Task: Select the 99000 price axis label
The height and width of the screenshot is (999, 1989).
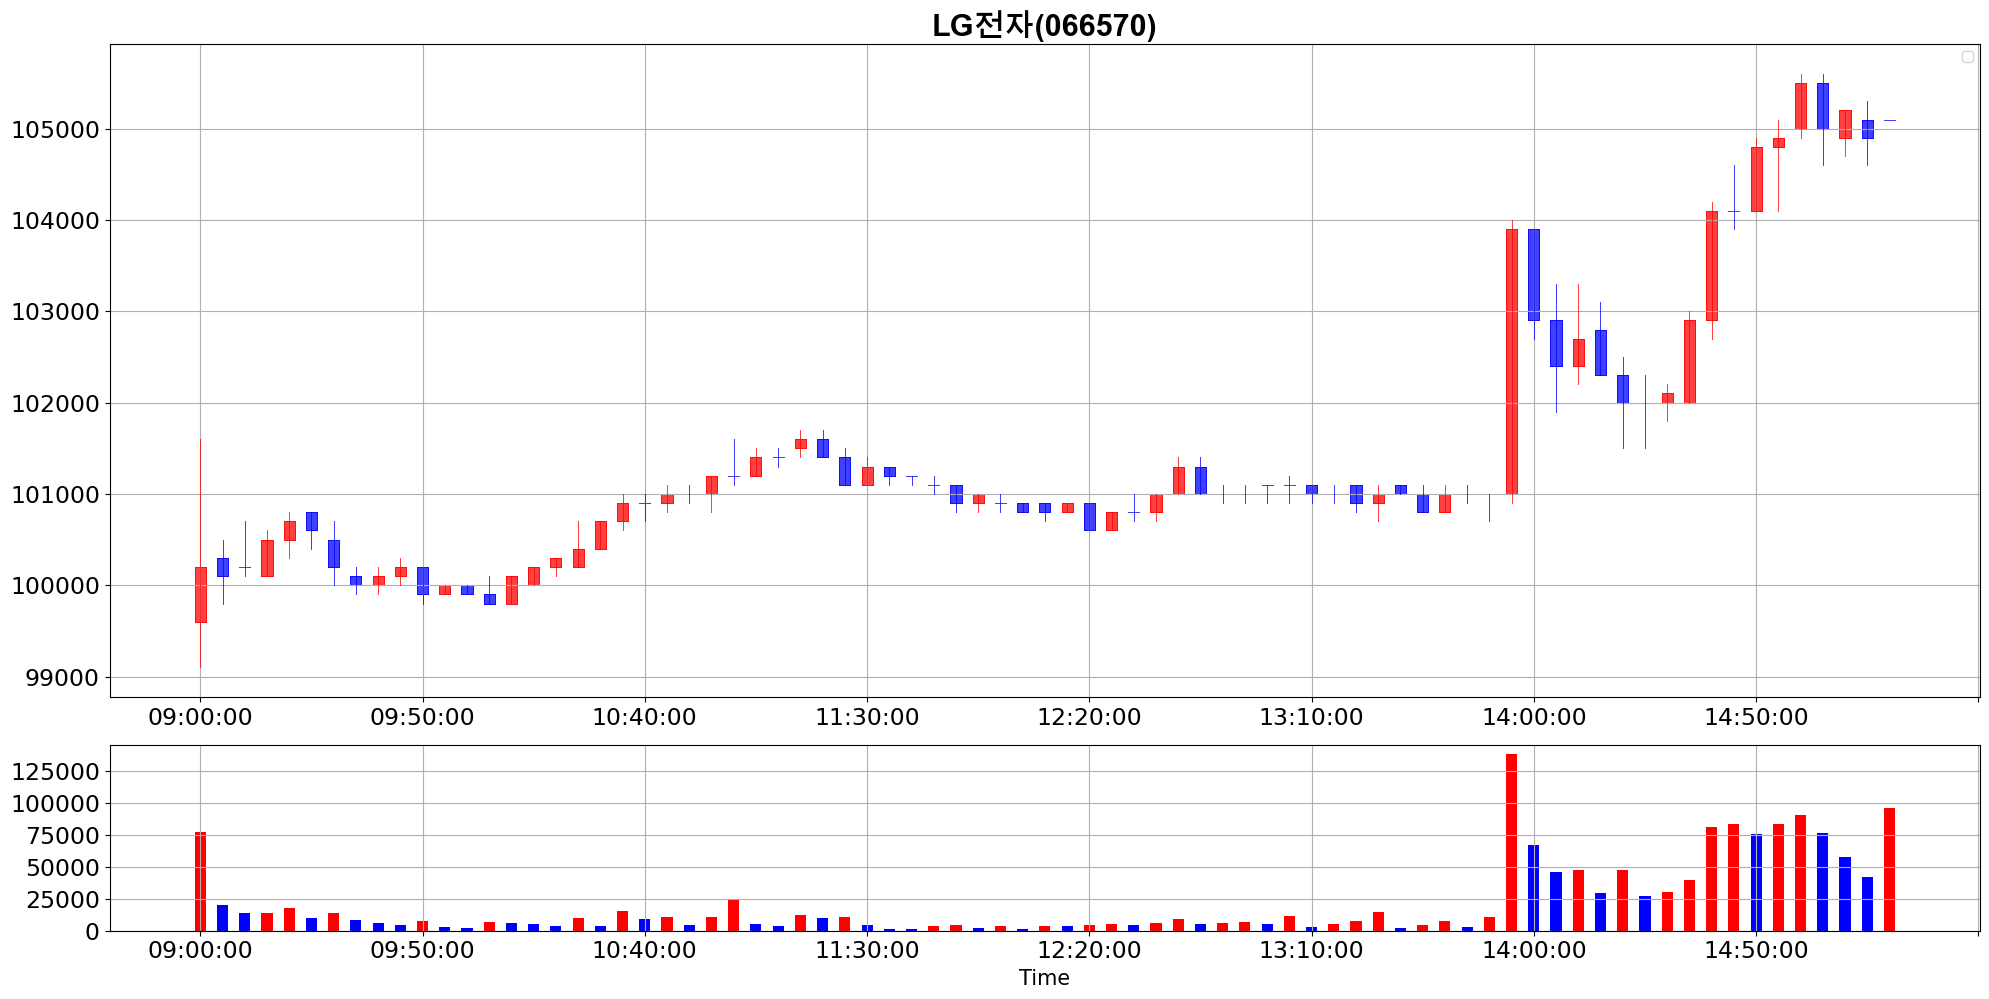Action: coord(62,678)
